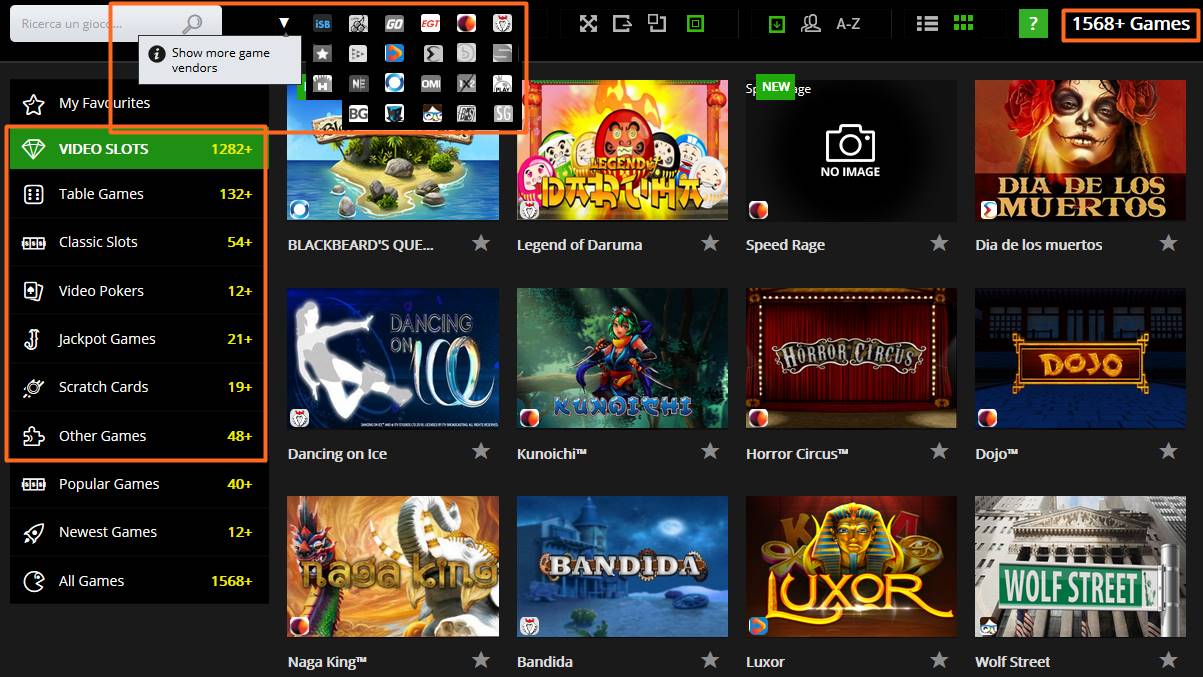The height and width of the screenshot is (677, 1203).
Task: Open Scratch Cards category
Action: click(x=139, y=387)
